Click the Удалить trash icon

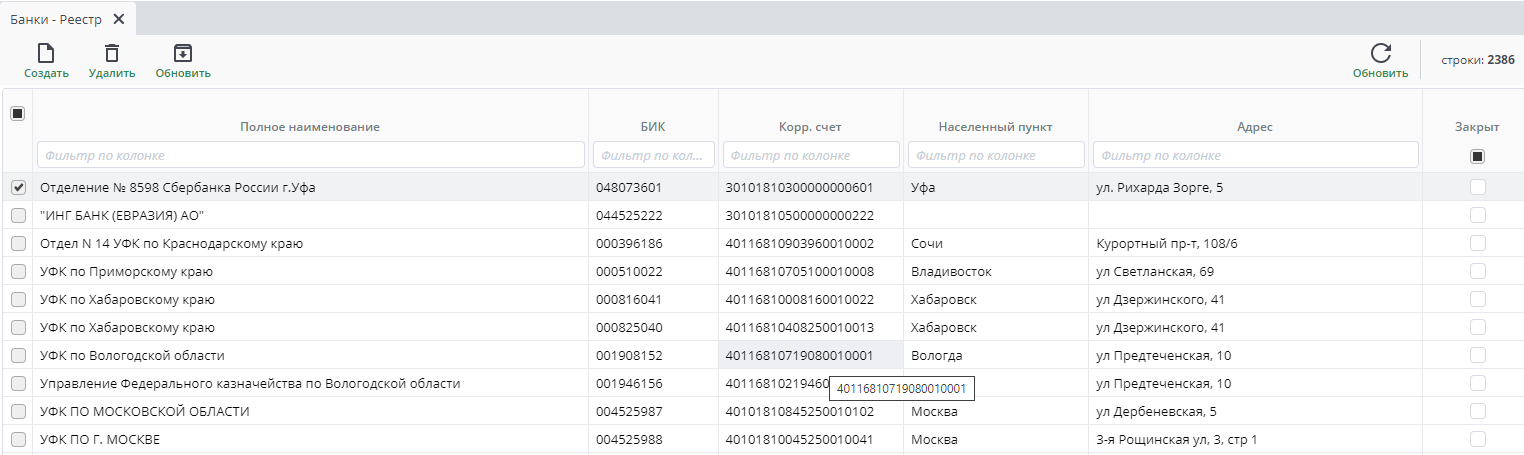(x=112, y=54)
